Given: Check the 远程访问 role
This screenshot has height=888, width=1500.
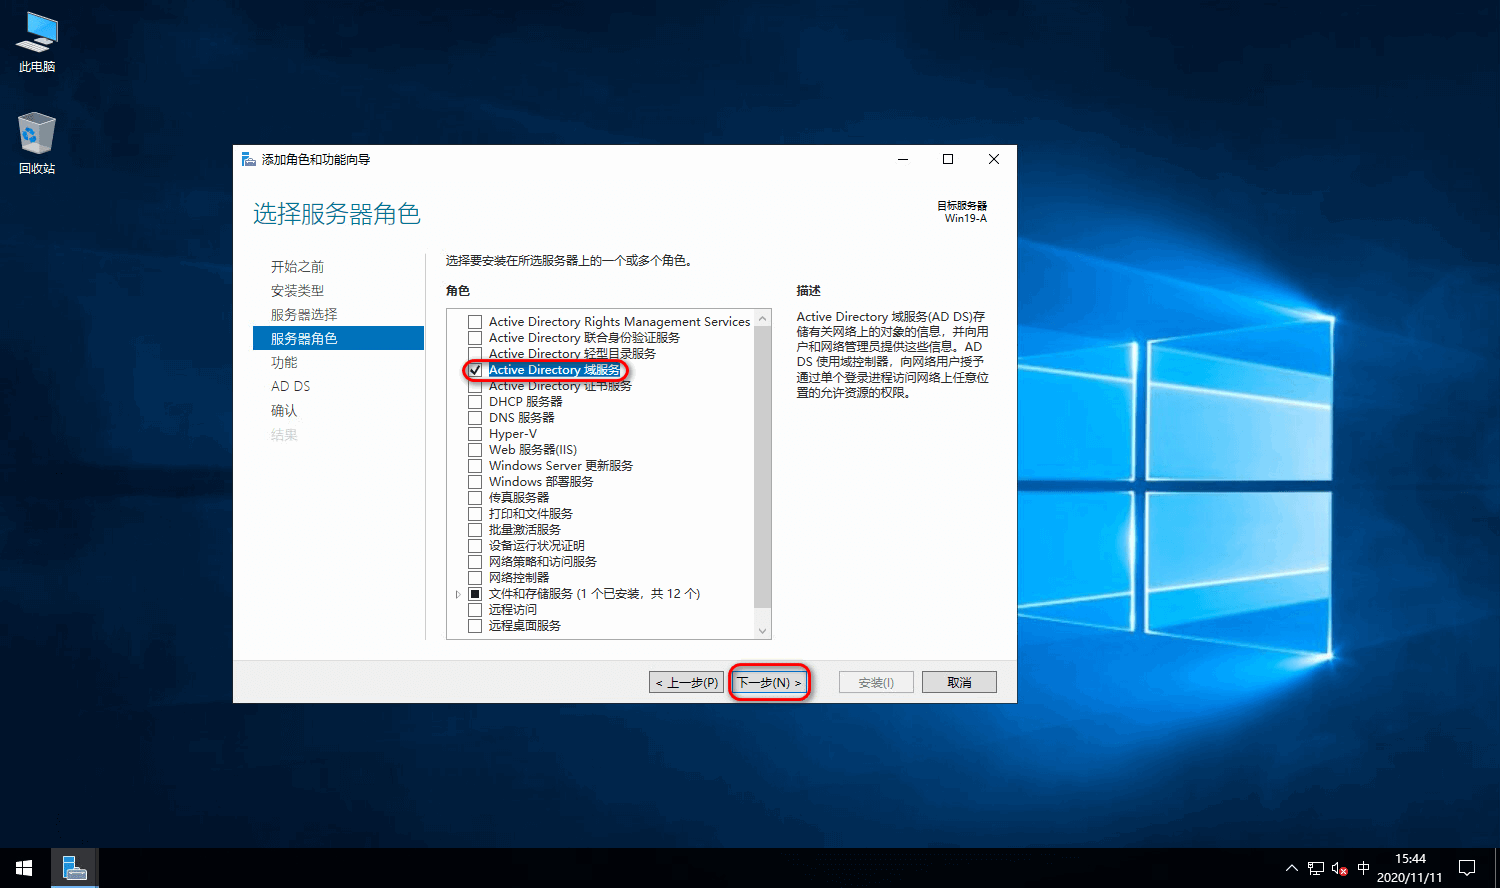Looking at the screenshot, I should coord(475,610).
